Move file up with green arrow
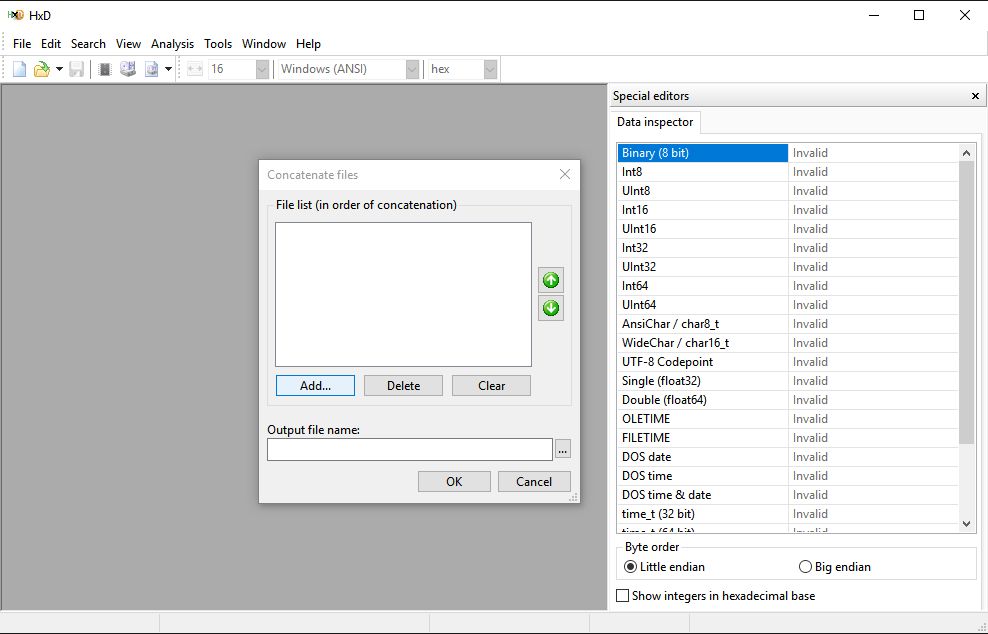The width and height of the screenshot is (988, 634). [550, 280]
